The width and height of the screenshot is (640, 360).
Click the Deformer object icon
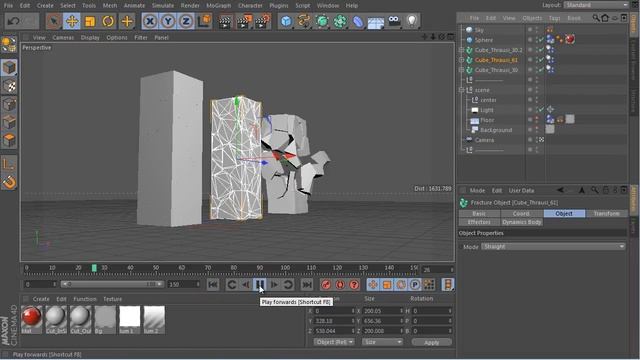click(358, 21)
